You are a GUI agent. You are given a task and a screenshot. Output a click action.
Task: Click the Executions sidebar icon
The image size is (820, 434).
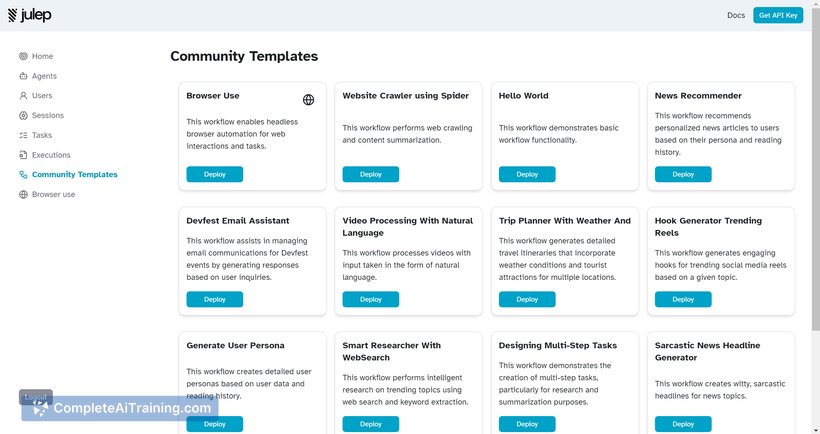coord(23,155)
